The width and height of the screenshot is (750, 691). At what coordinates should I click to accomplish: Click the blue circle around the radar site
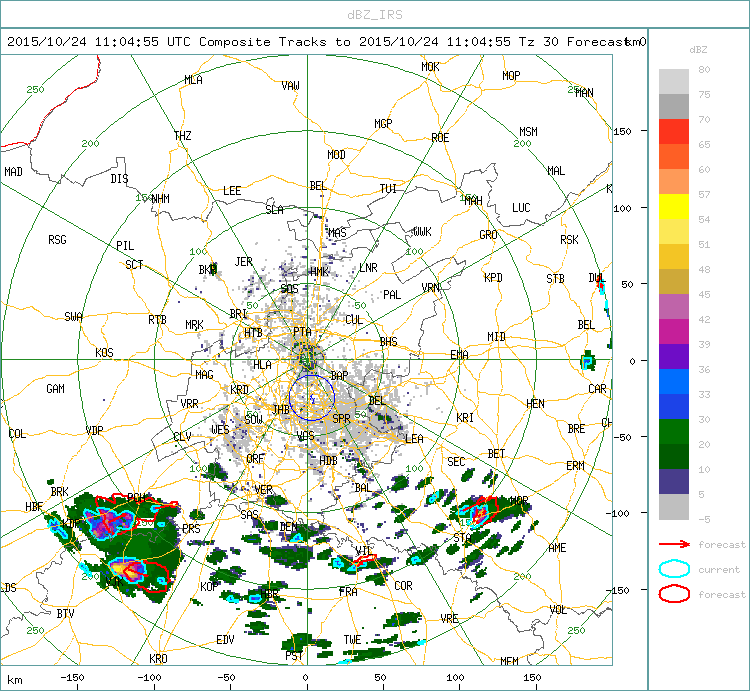click(x=311, y=398)
